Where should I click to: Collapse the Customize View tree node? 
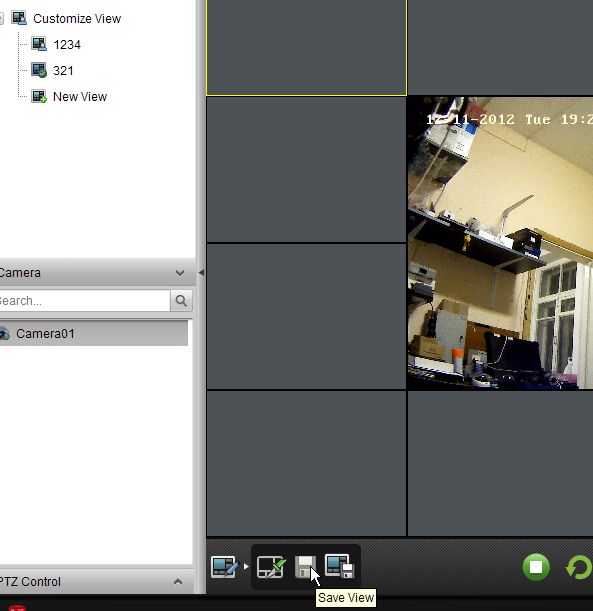point(1,18)
